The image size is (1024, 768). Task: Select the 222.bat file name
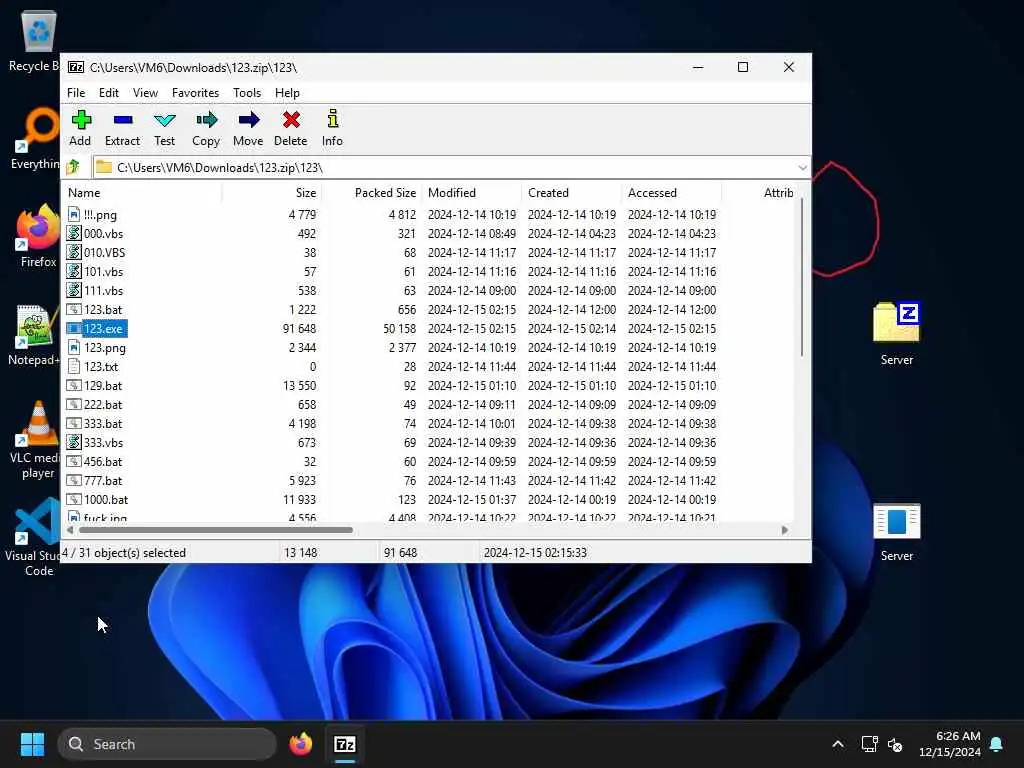coord(103,404)
